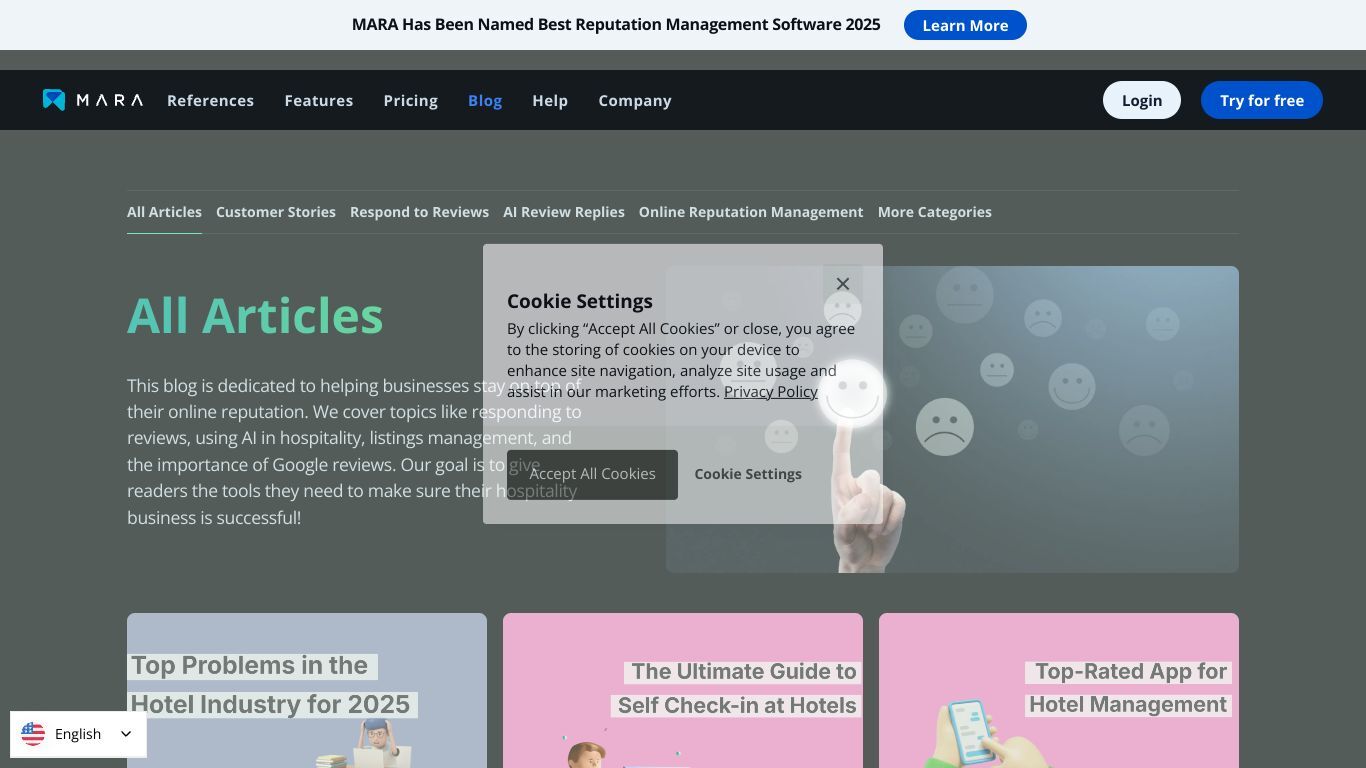Select the AI Review Replies tab
The height and width of the screenshot is (768, 1366).
pos(564,212)
